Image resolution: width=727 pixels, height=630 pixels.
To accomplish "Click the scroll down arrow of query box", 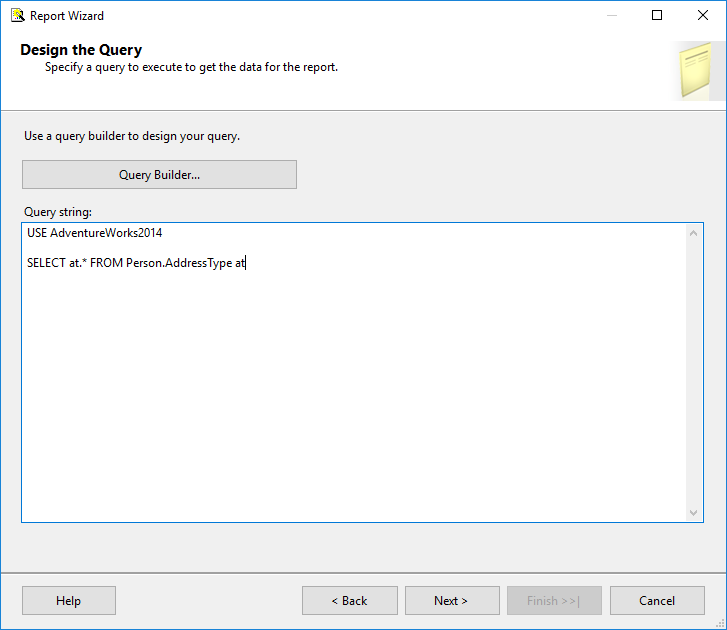I will [695, 512].
